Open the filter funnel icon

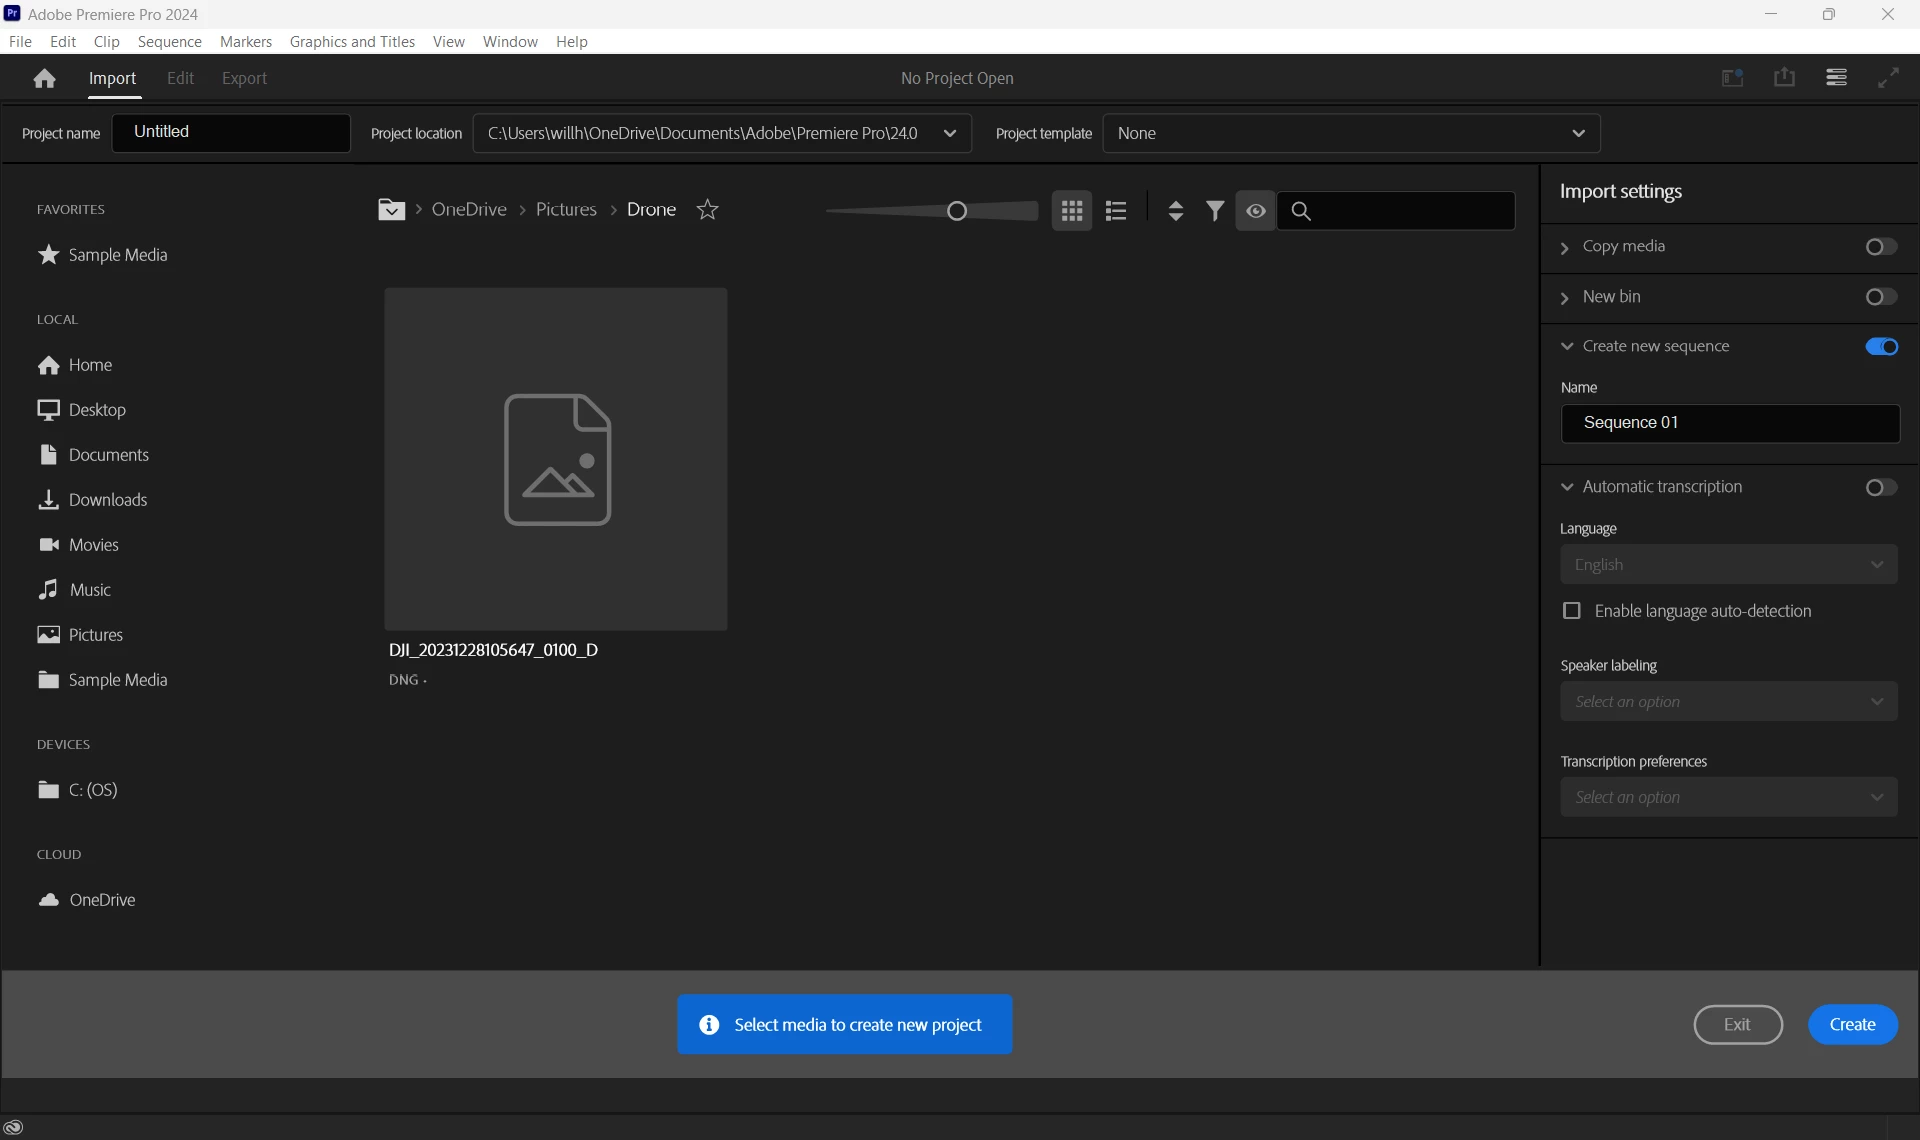1215,211
